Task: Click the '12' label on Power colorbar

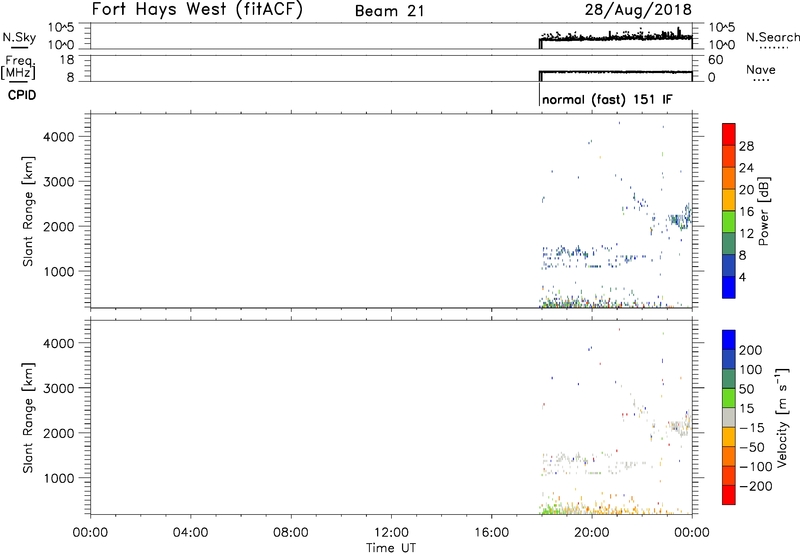Action: click(746, 234)
